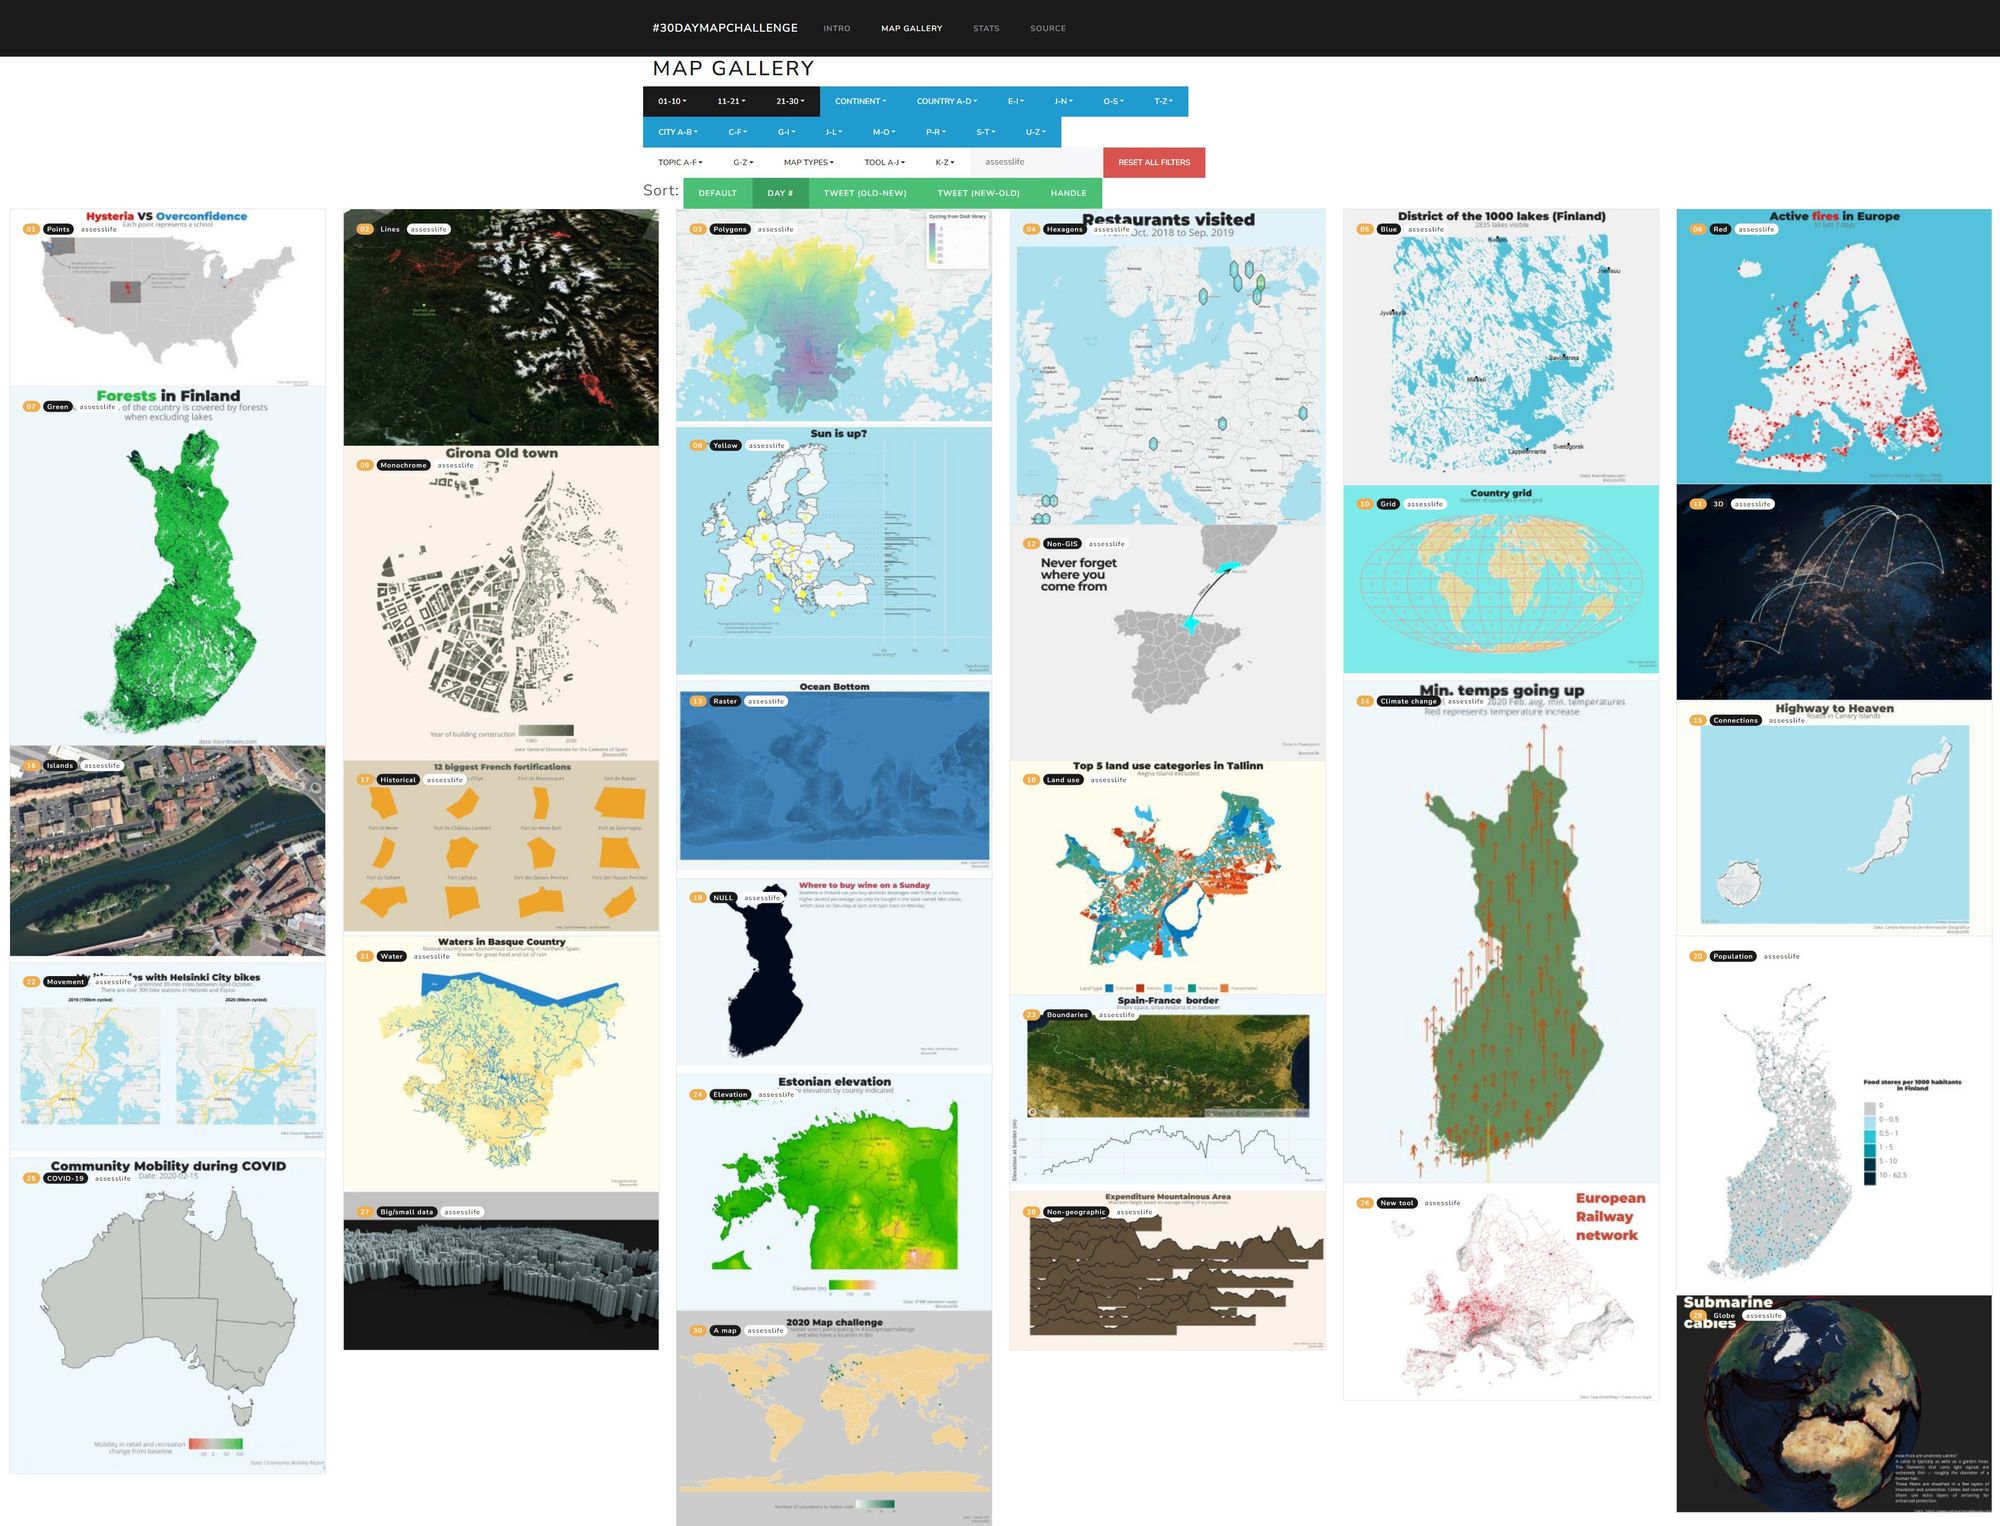2000x1526 pixels.
Task: Click the assesslife handle on Estonian elevation
Action: click(x=776, y=1094)
